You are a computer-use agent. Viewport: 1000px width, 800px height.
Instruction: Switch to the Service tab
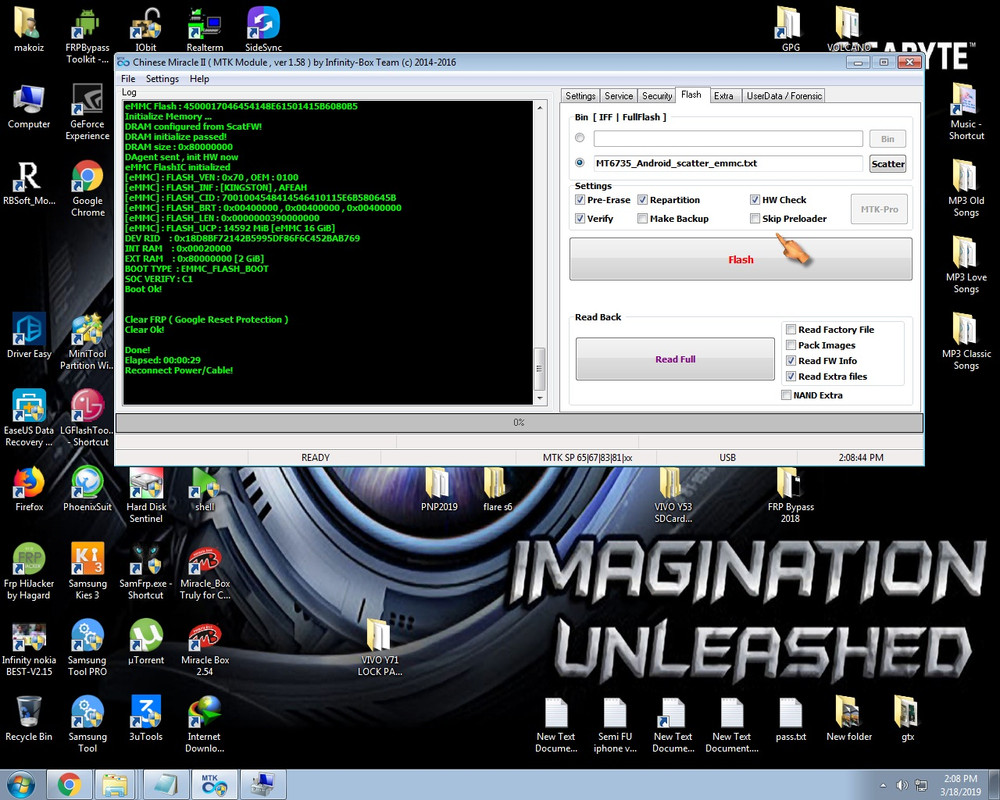click(x=618, y=96)
